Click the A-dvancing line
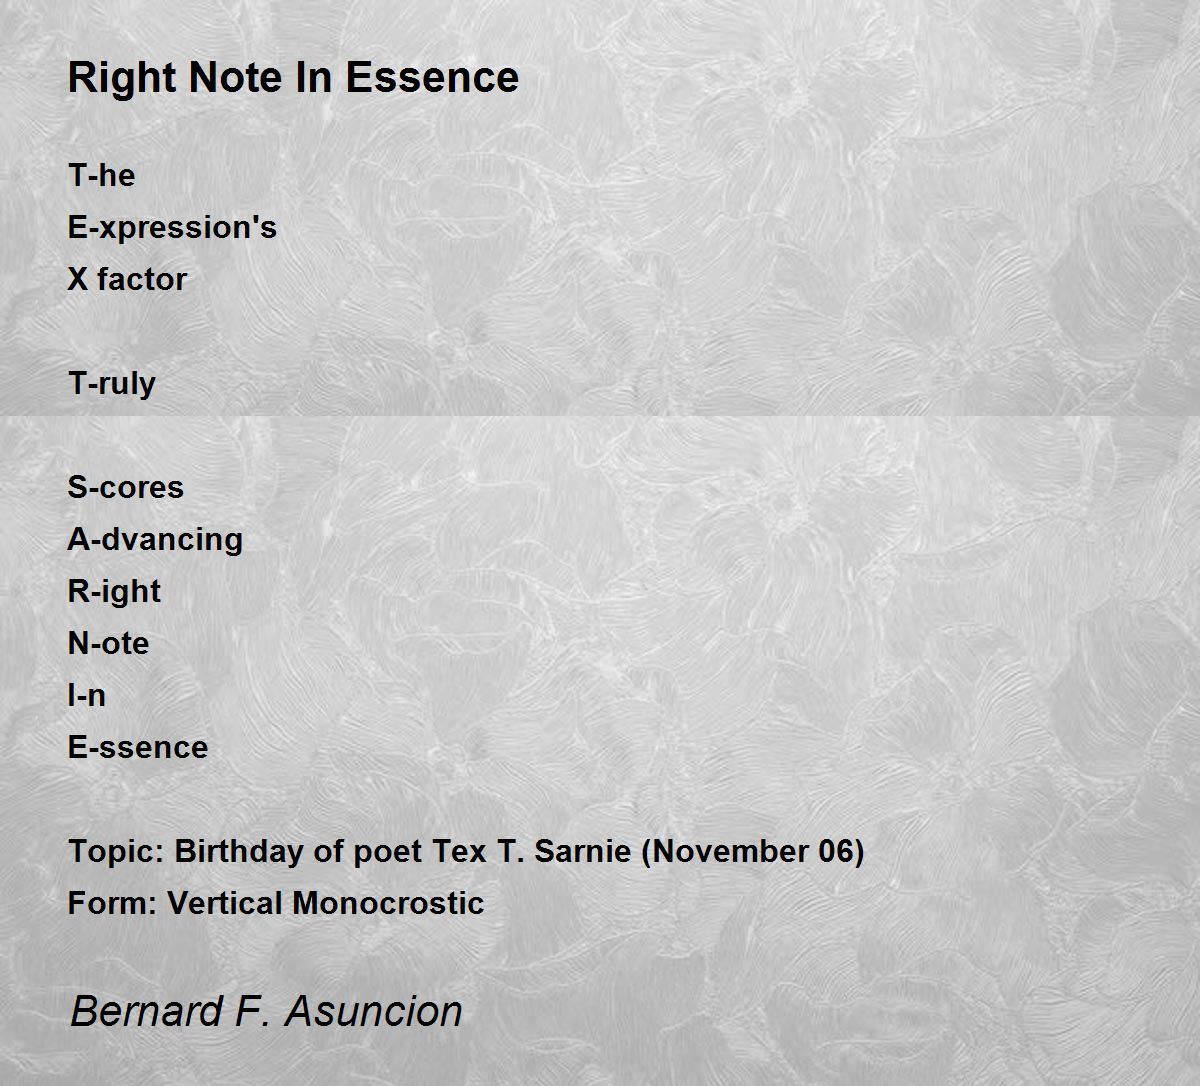Viewport: 1200px width, 1086px height. click(x=155, y=540)
